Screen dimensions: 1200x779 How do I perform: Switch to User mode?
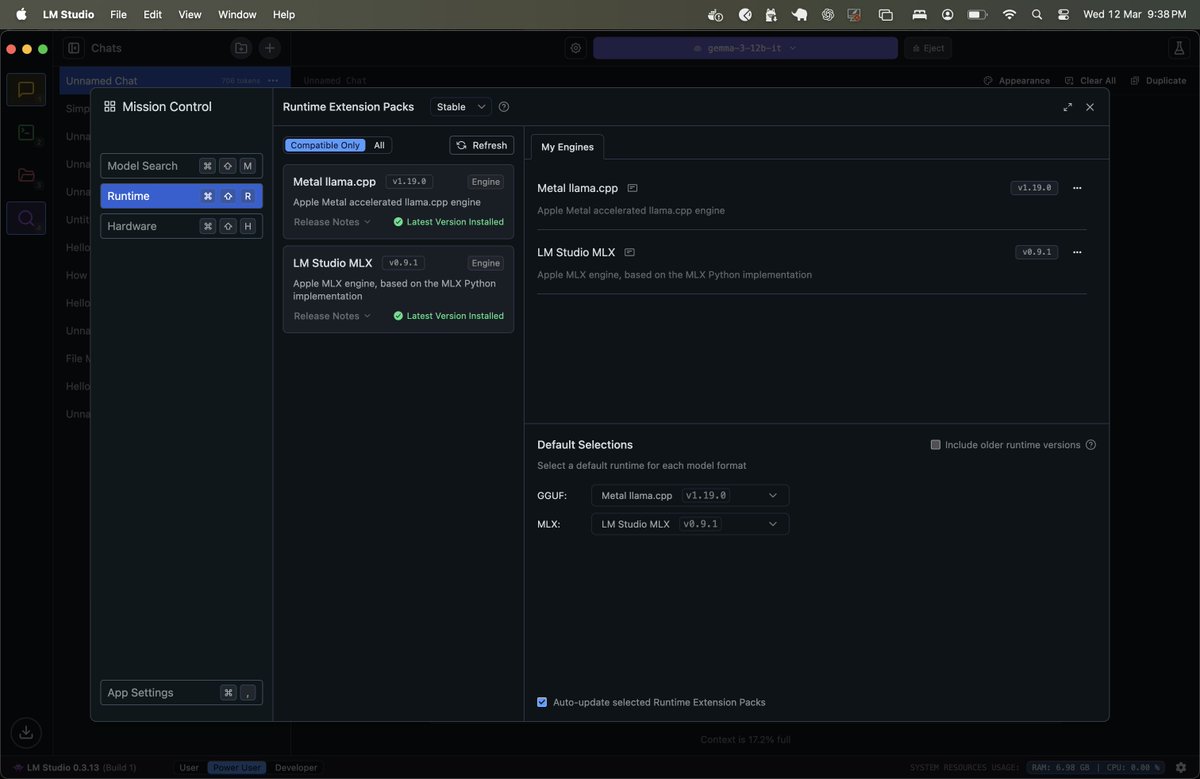point(189,768)
